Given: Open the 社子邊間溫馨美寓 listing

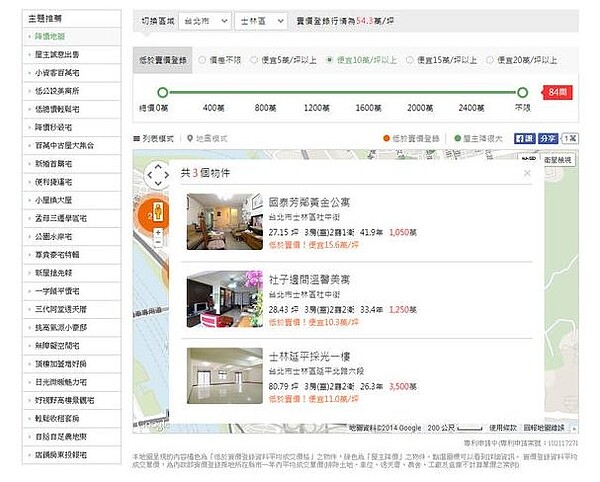Looking at the screenshot, I should (309, 280).
